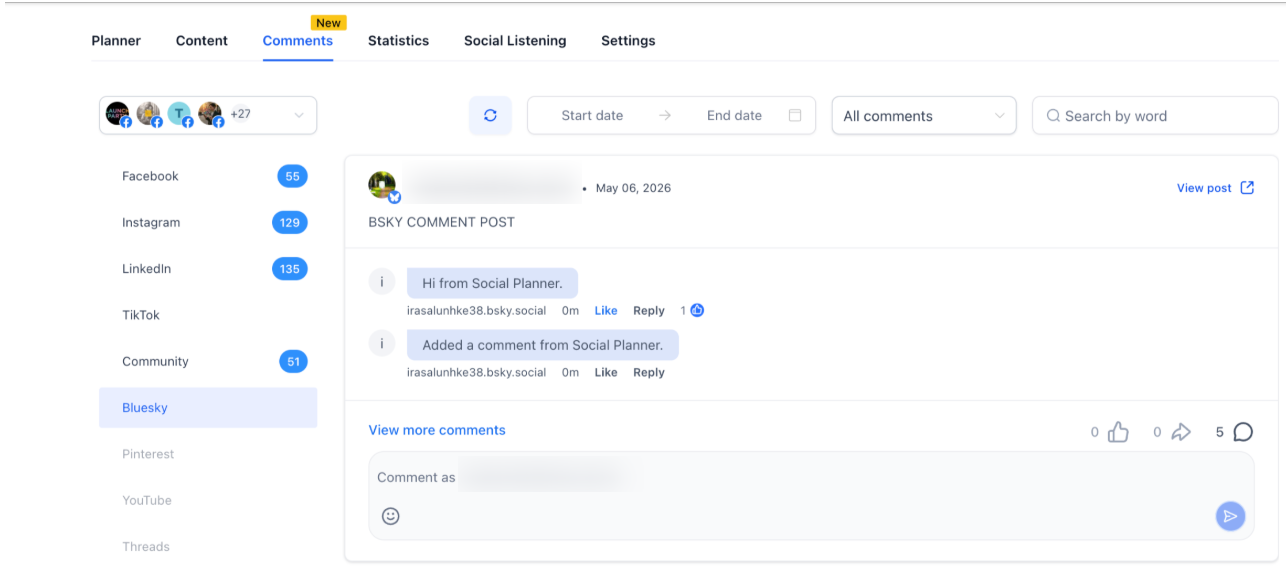Open the Content tab
1286x574 pixels.
point(202,41)
